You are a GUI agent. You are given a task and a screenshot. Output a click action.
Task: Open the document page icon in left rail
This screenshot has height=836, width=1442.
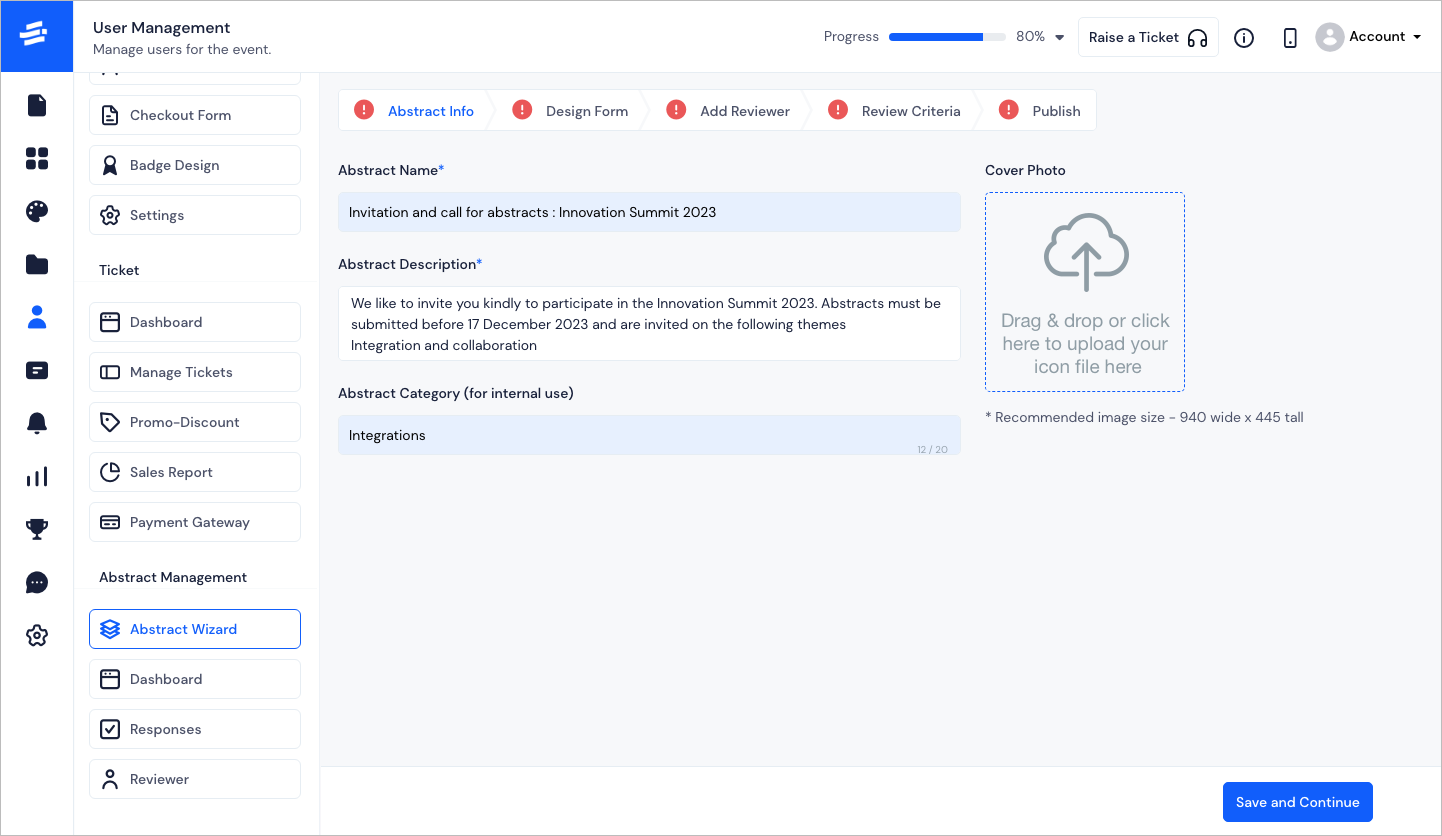(x=37, y=105)
